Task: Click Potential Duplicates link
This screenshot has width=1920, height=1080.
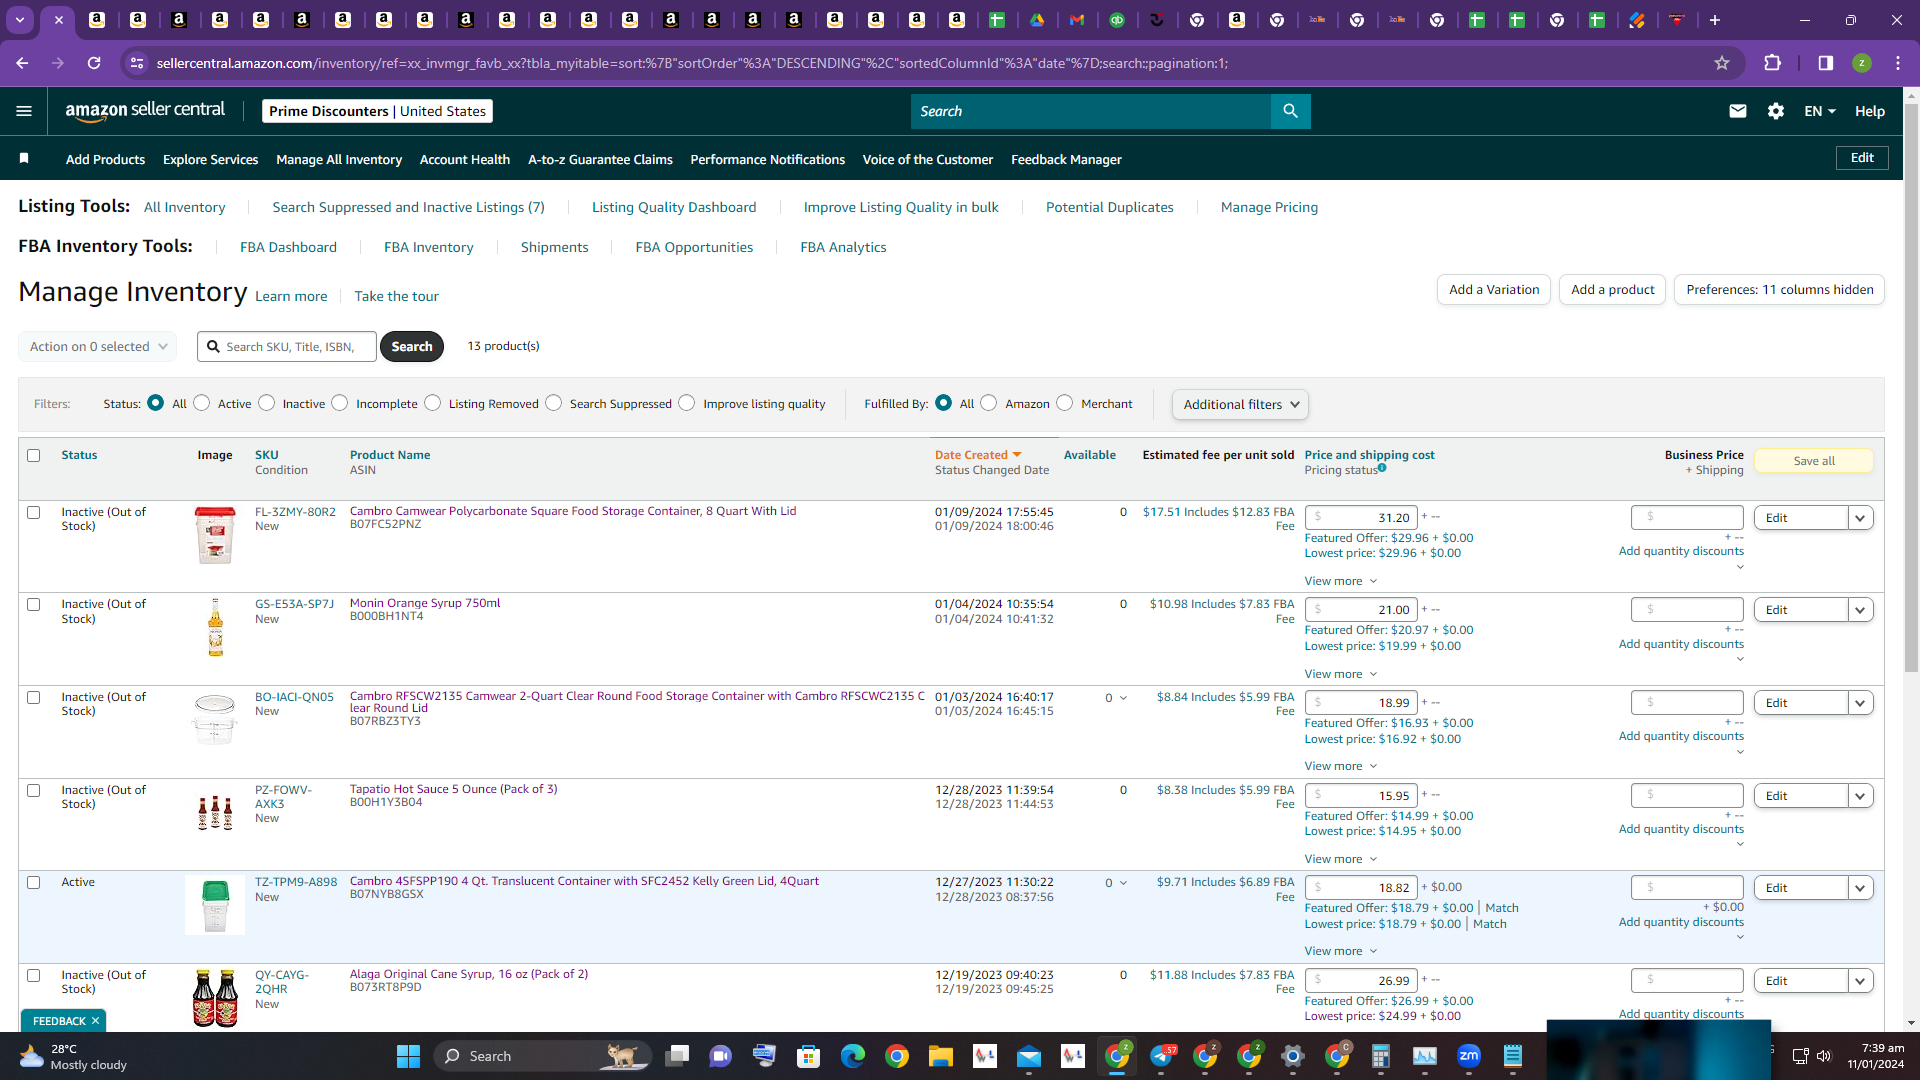Action: pos(1109,207)
